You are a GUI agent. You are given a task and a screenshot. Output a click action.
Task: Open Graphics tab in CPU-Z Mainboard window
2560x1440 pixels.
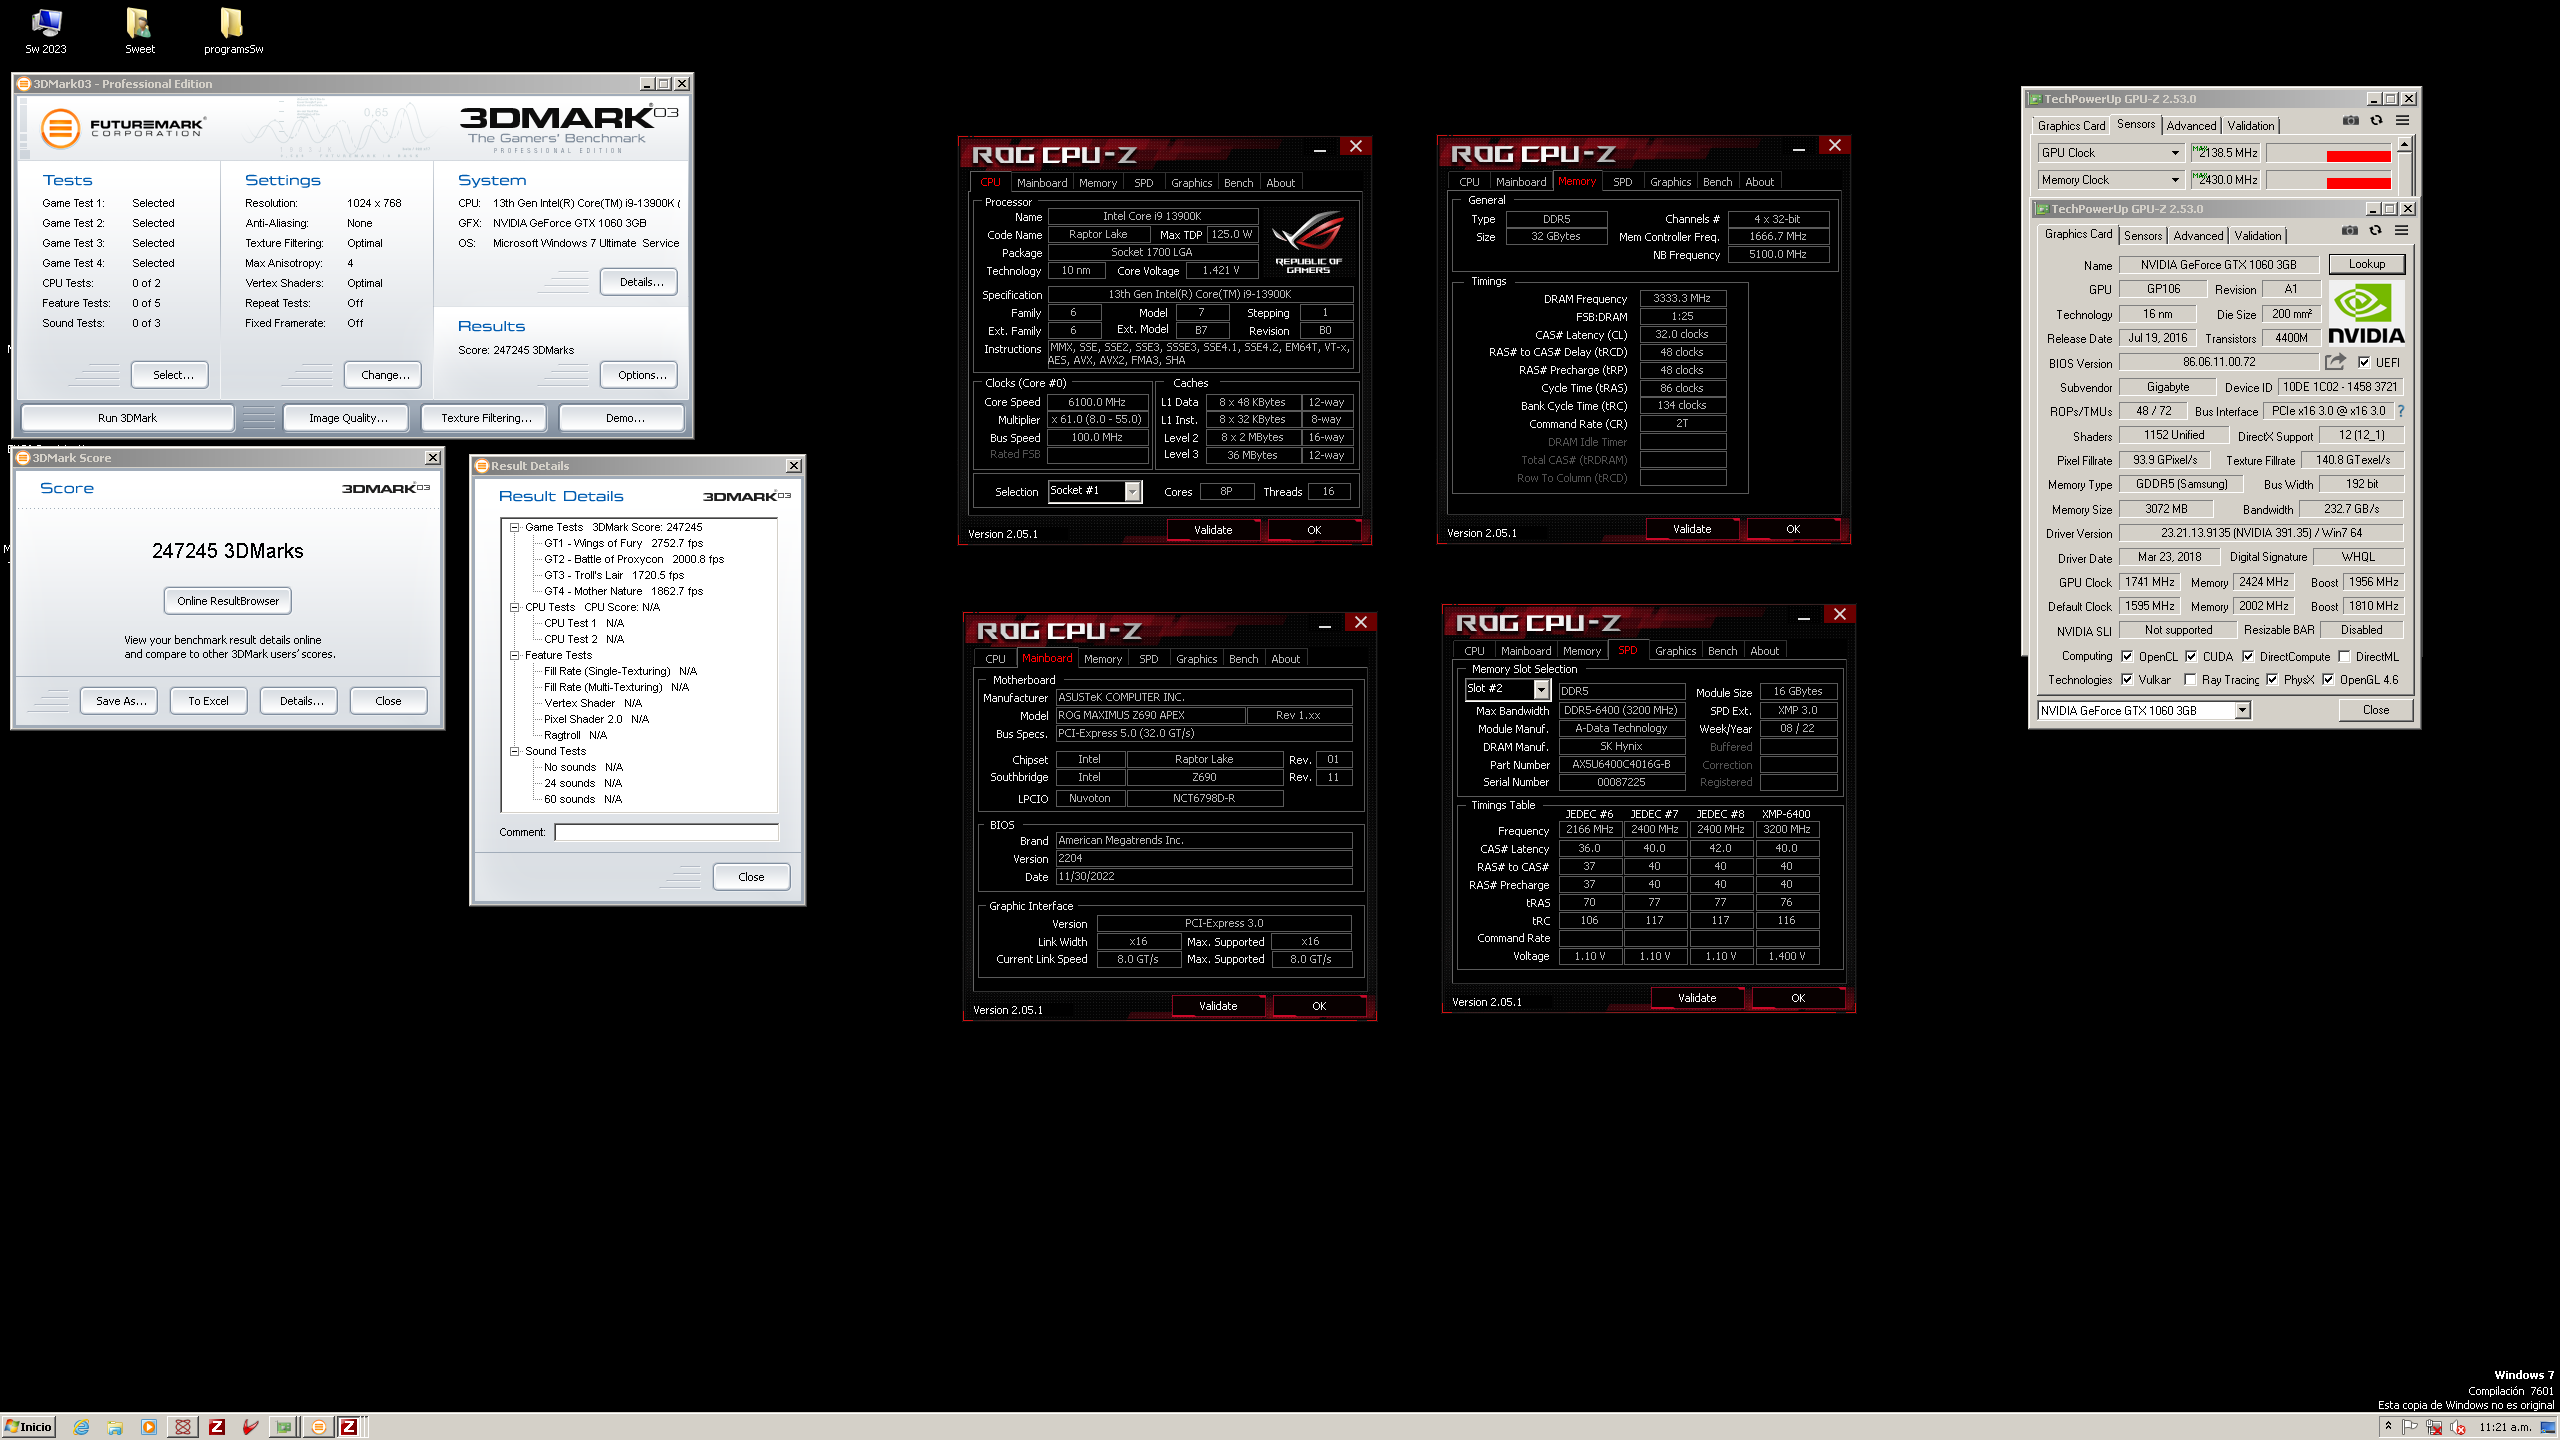(x=1196, y=659)
